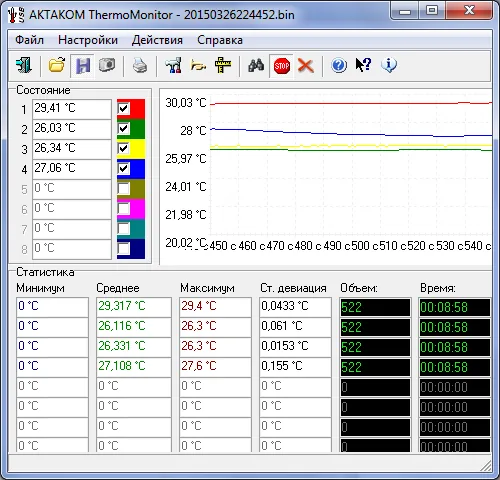Open help with the blue question mark icon

339,65
